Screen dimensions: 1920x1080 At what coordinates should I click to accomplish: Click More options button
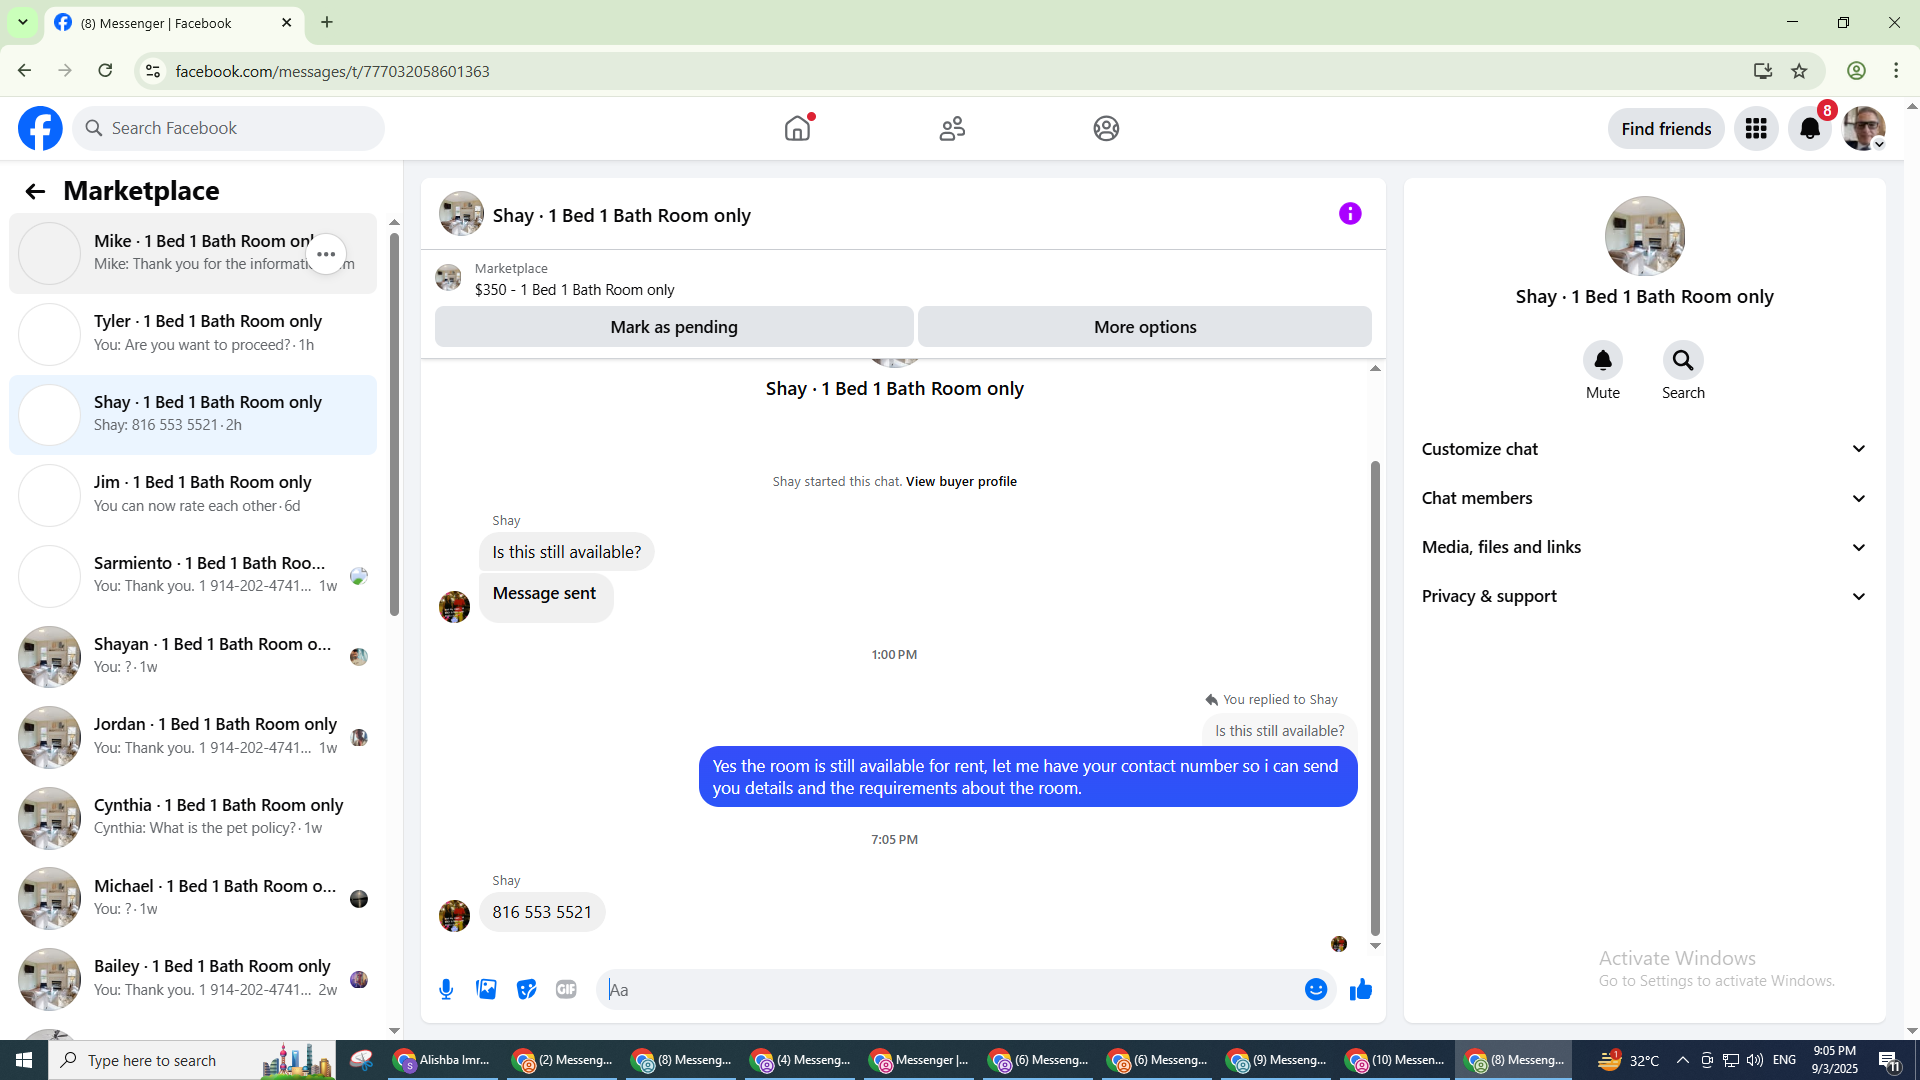pyautogui.click(x=1145, y=327)
